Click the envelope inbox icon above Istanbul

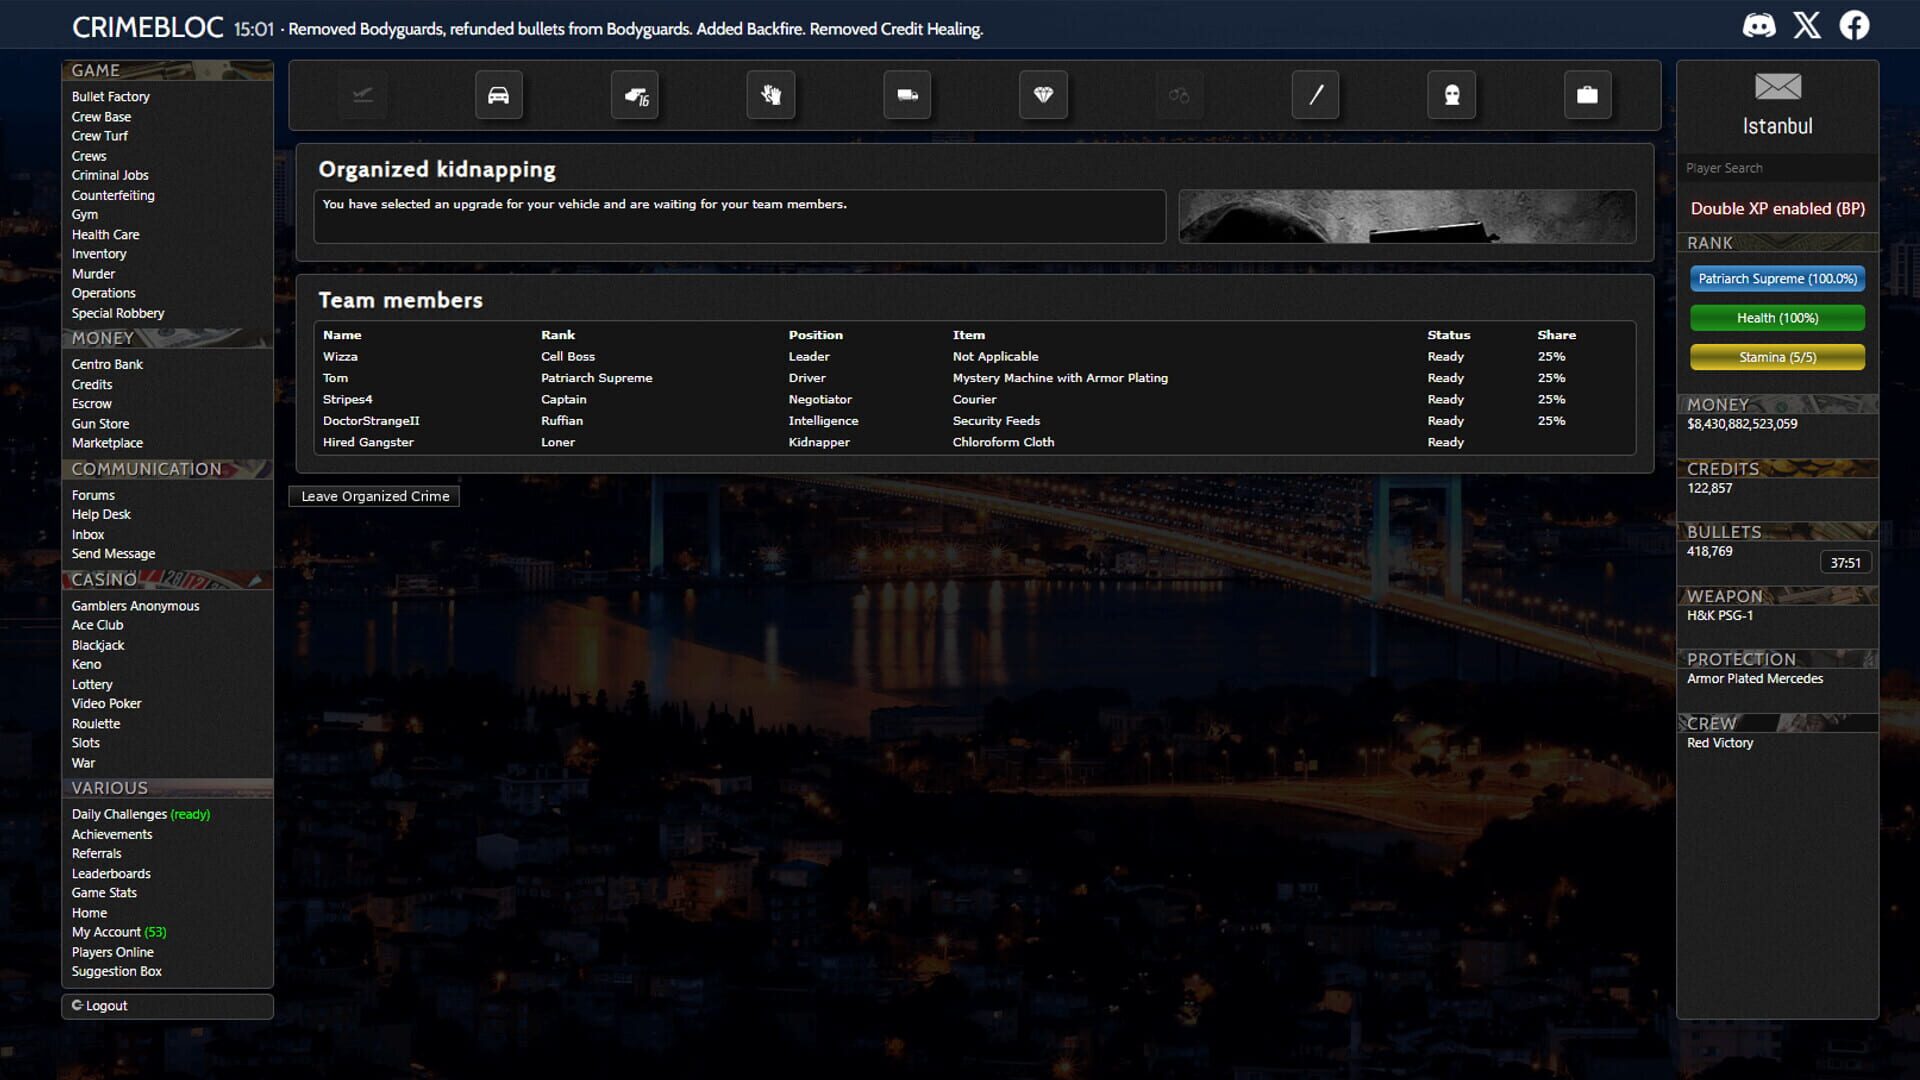coord(1776,89)
